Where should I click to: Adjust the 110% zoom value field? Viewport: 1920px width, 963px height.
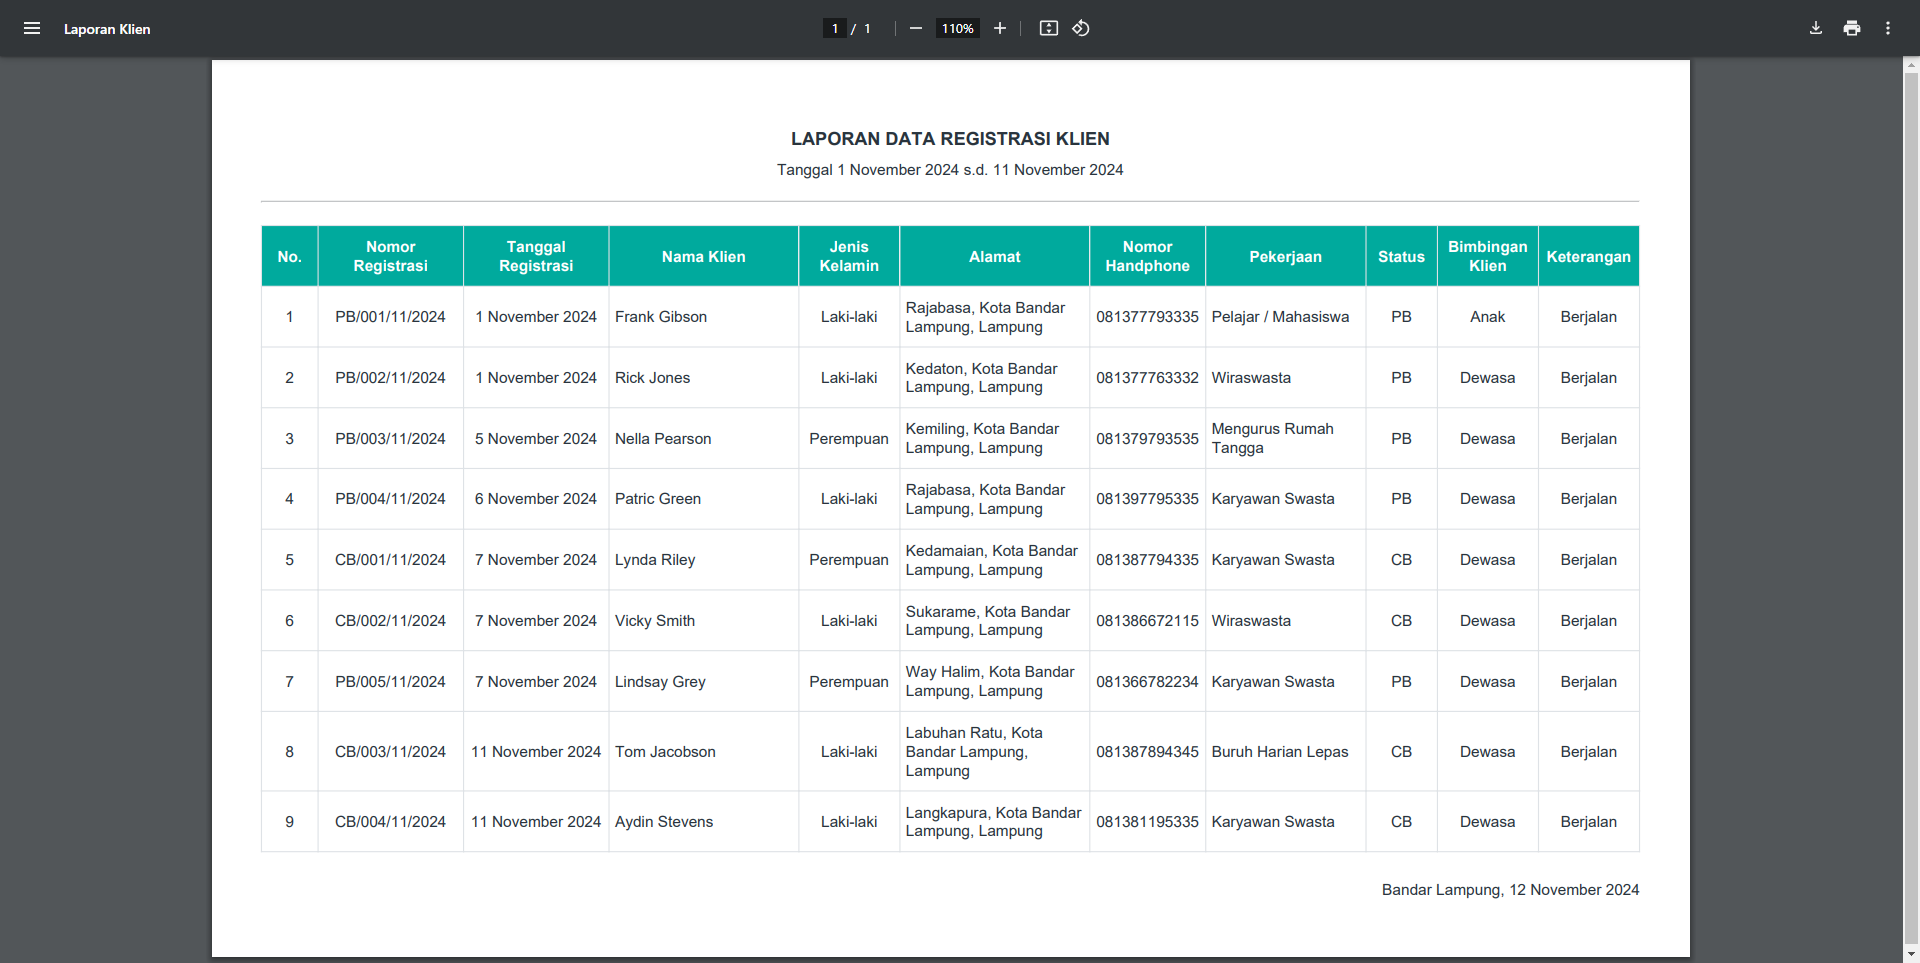point(956,28)
